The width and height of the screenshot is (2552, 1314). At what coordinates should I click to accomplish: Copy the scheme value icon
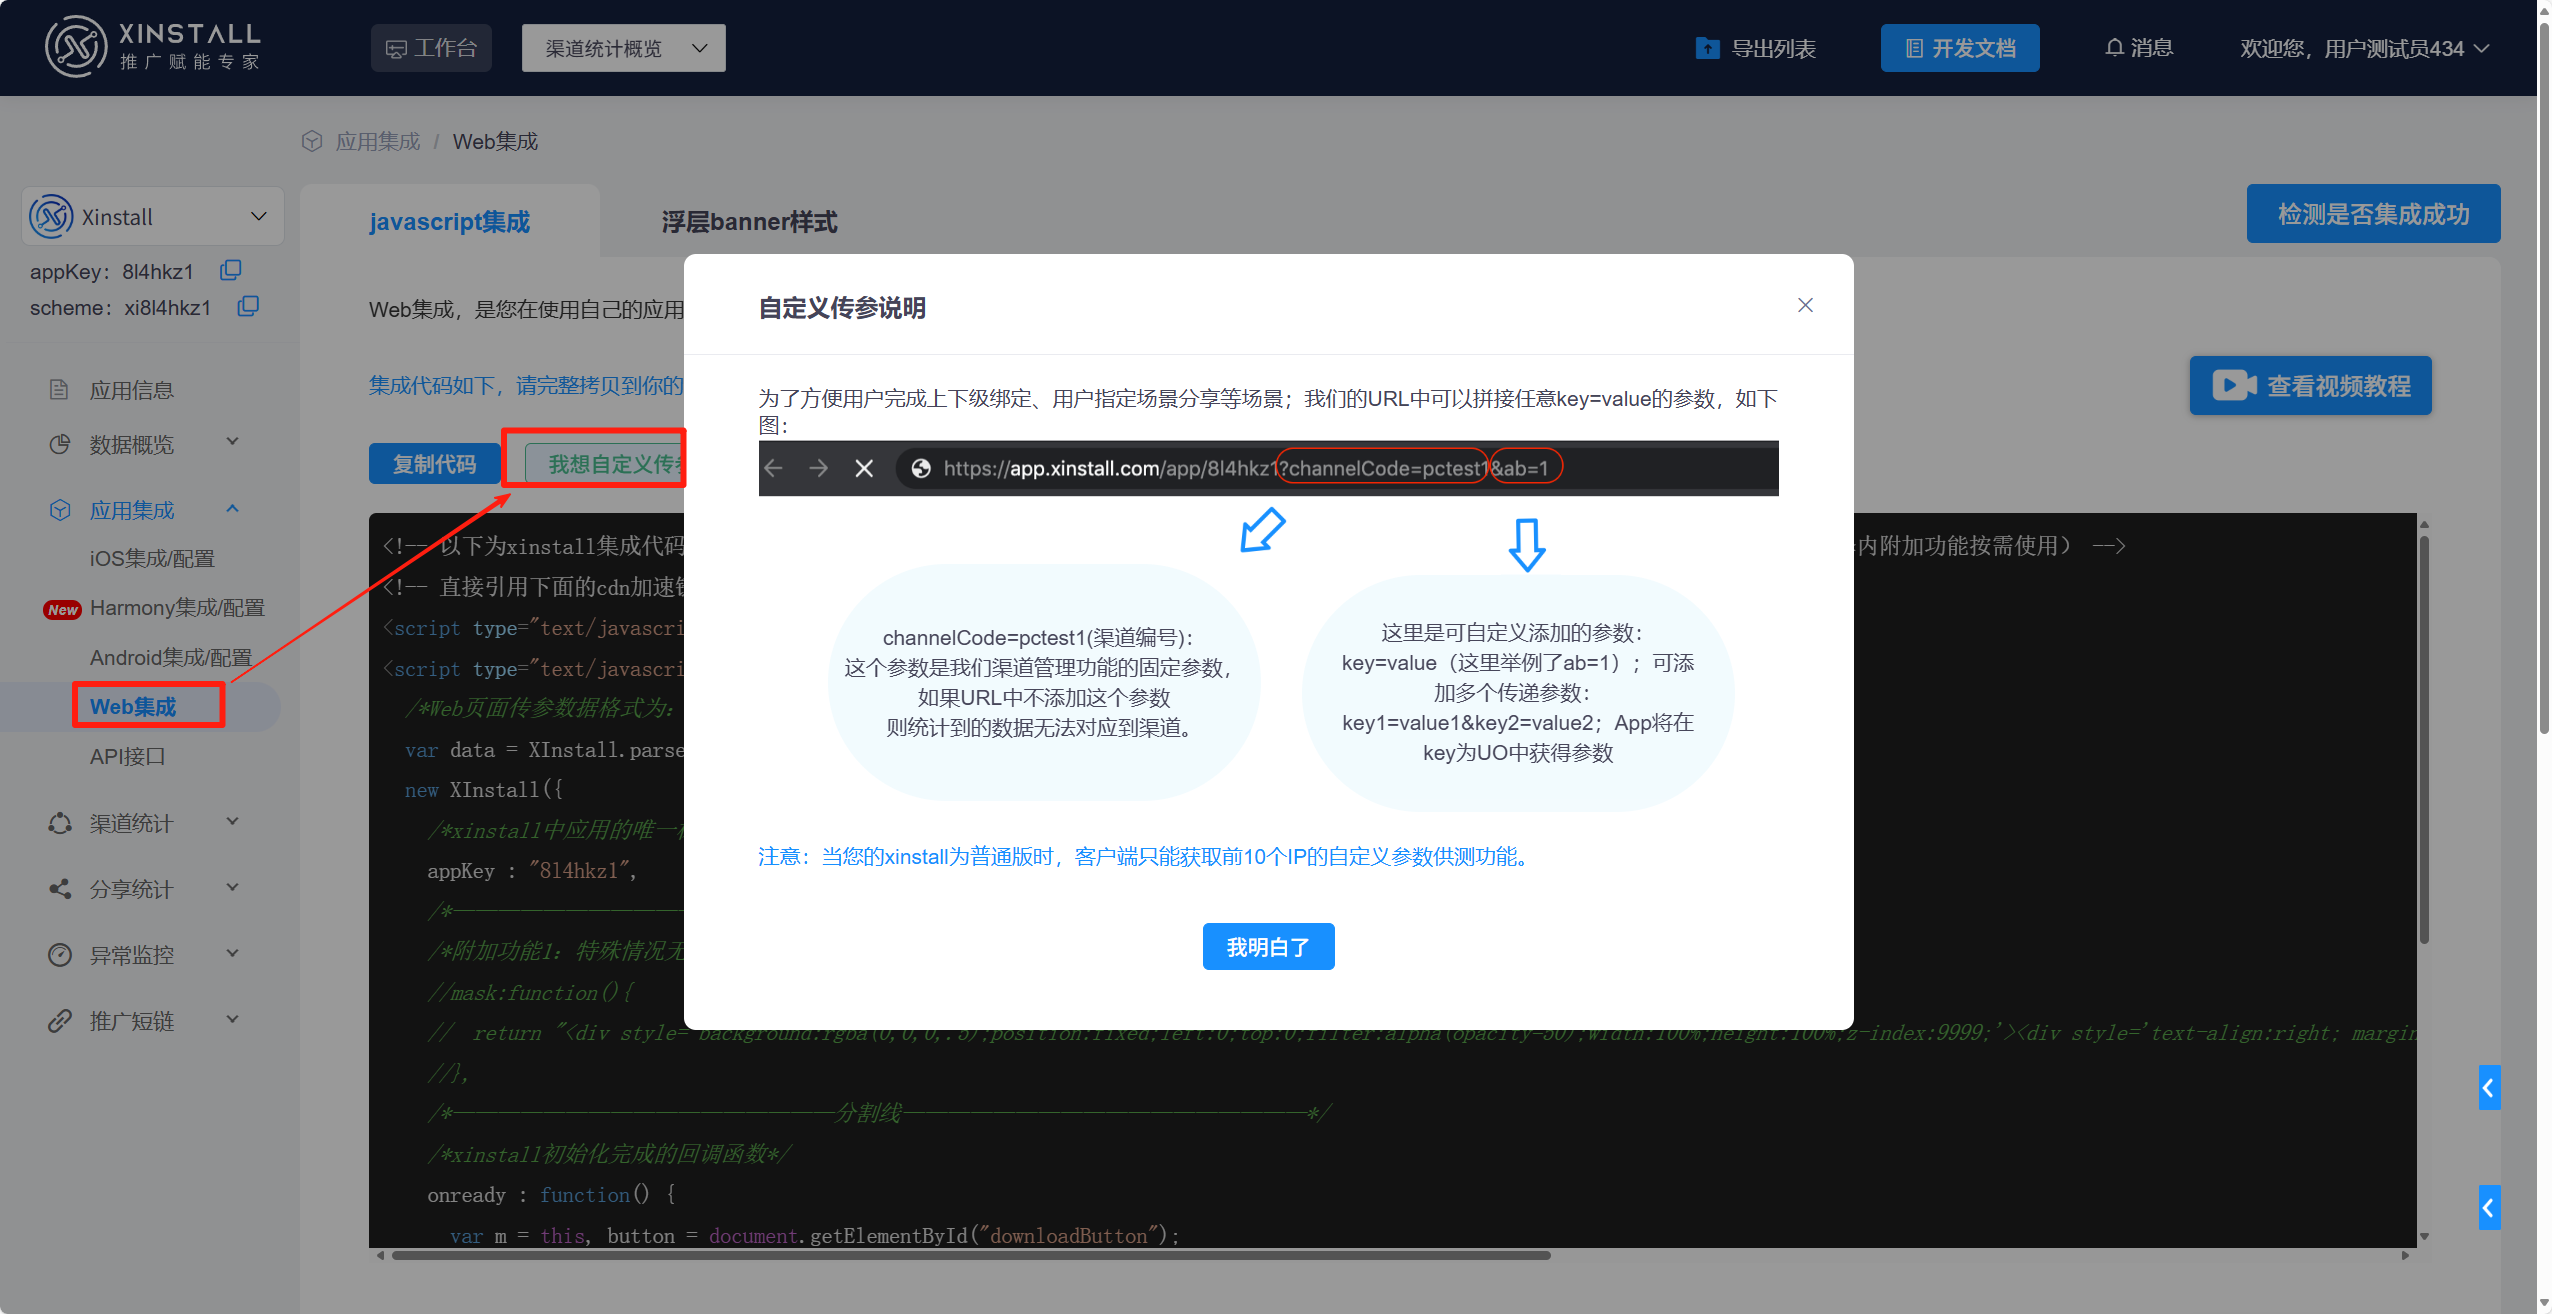(248, 306)
